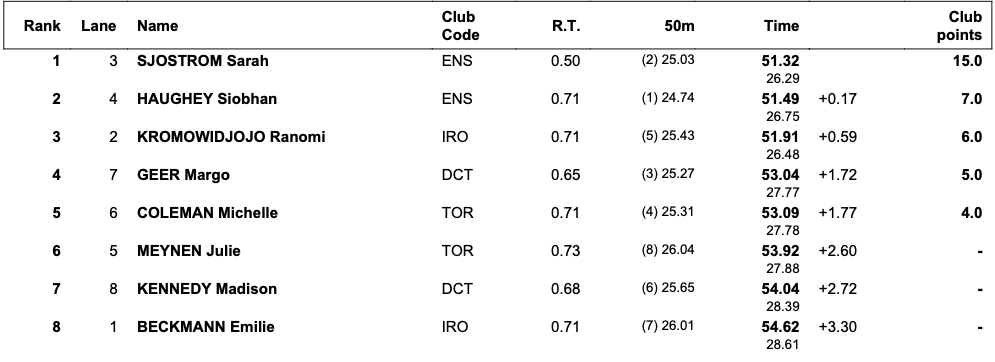Click COLEMAN Michelle's name
The height and width of the screenshot is (362, 995).
pos(208,213)
